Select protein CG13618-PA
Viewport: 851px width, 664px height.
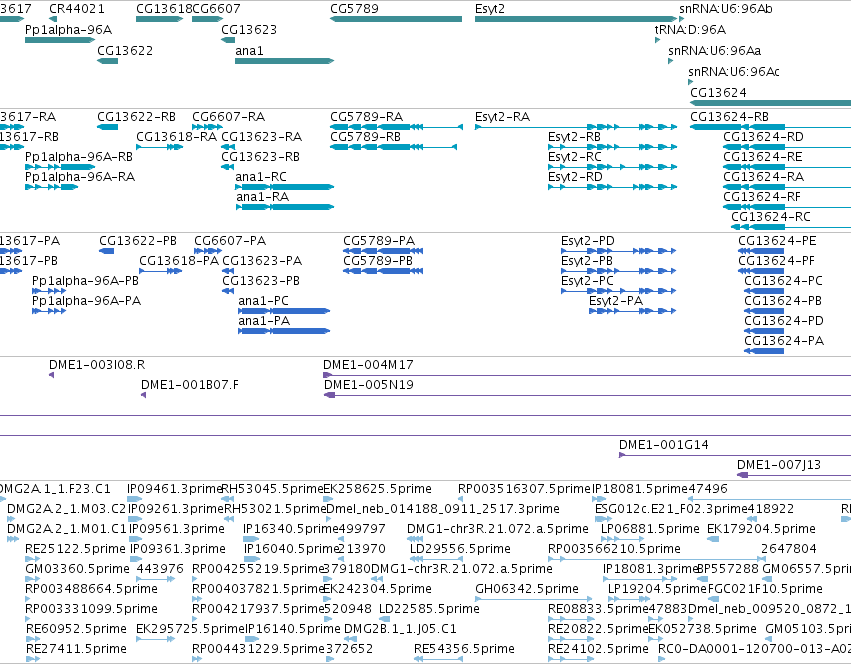pos(179,262)
